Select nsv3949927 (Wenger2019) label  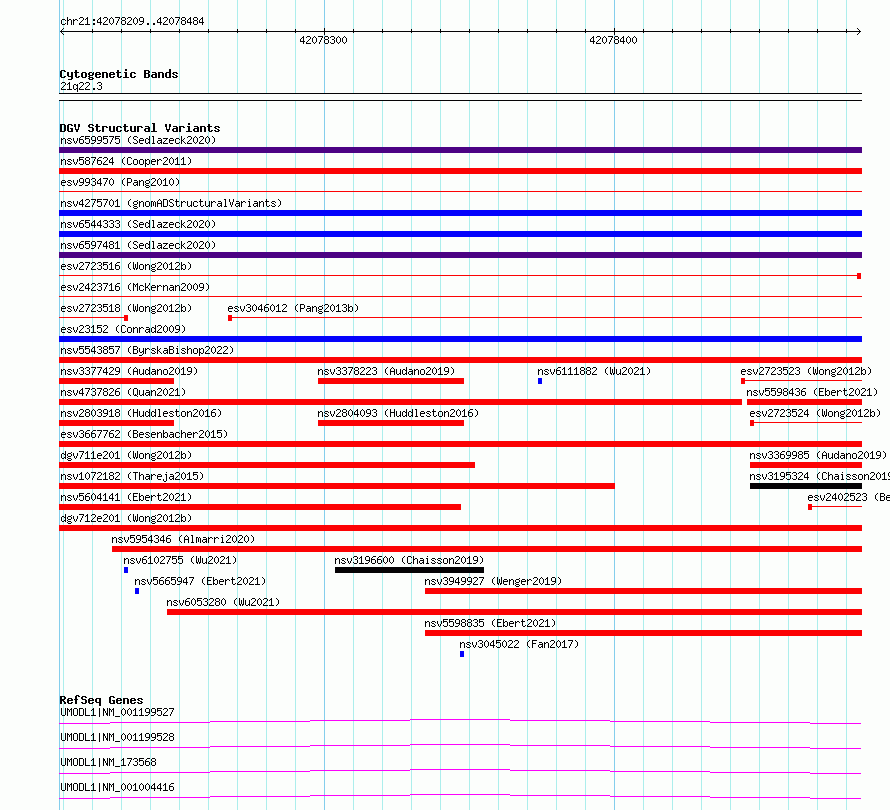[493, 581]
